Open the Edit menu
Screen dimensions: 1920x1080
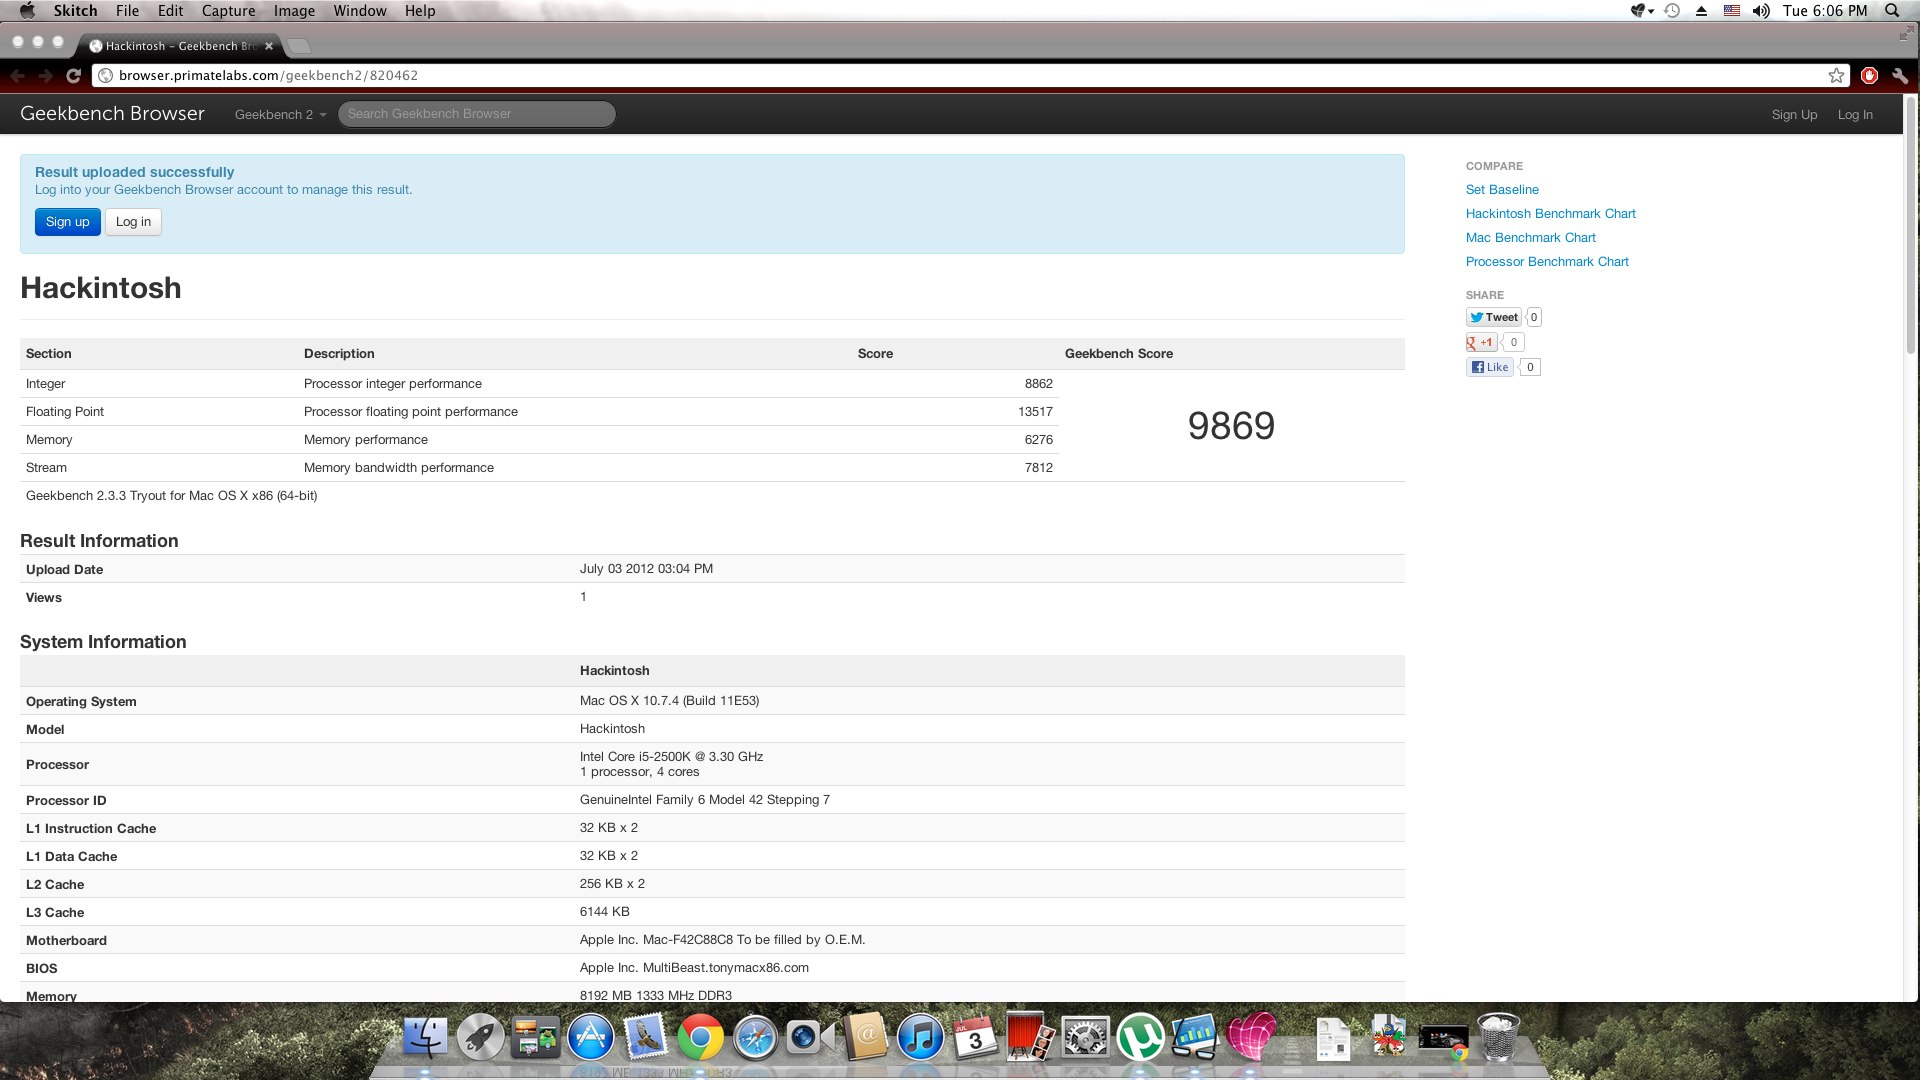[170, 11]
